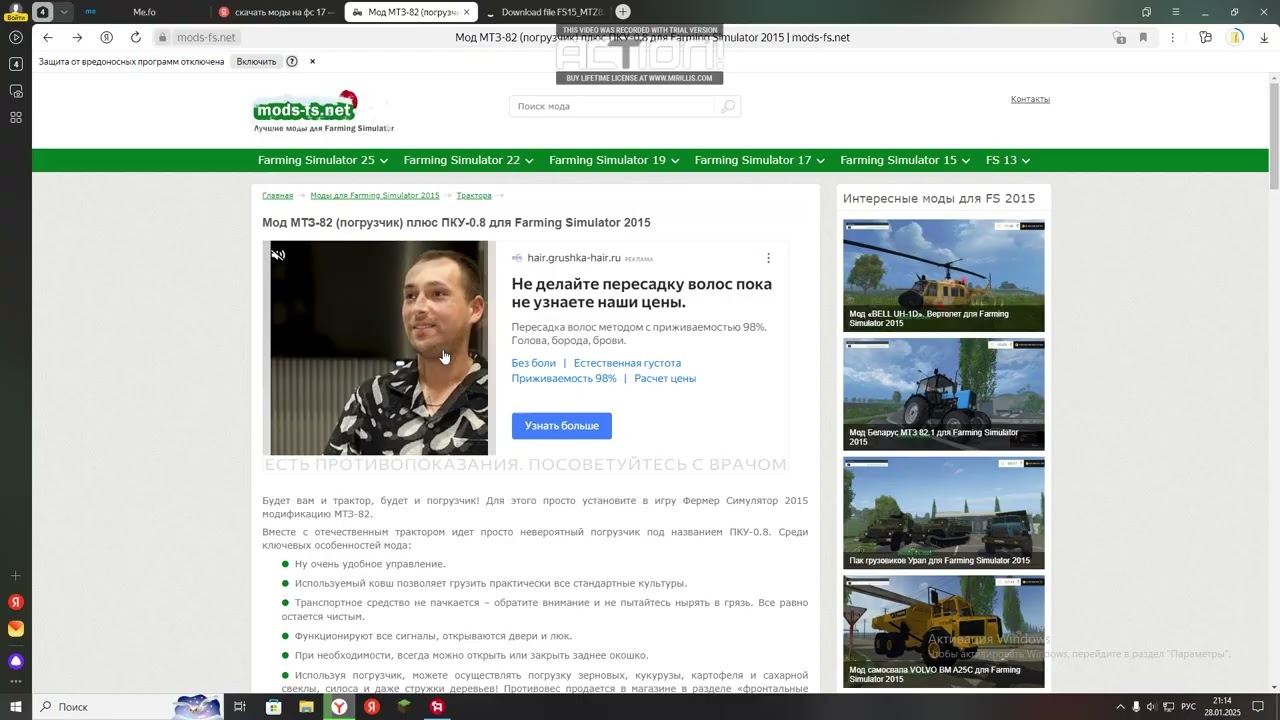The width and height of the screenshot is (1280, 720).
Task: Open the ad's three-dot options menu
Action: click(x=768, y=258)
